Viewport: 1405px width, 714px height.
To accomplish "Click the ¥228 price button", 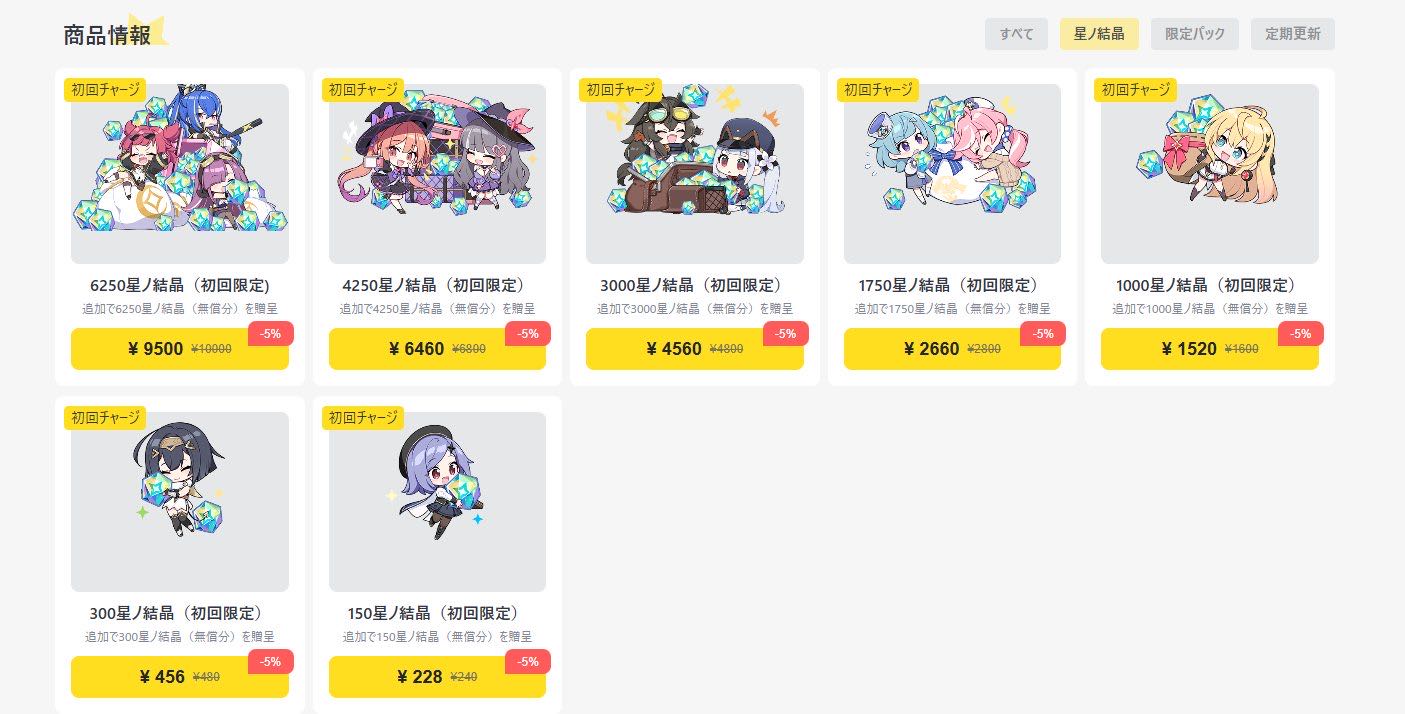I will pyautogui.click(x=437, y=677).
